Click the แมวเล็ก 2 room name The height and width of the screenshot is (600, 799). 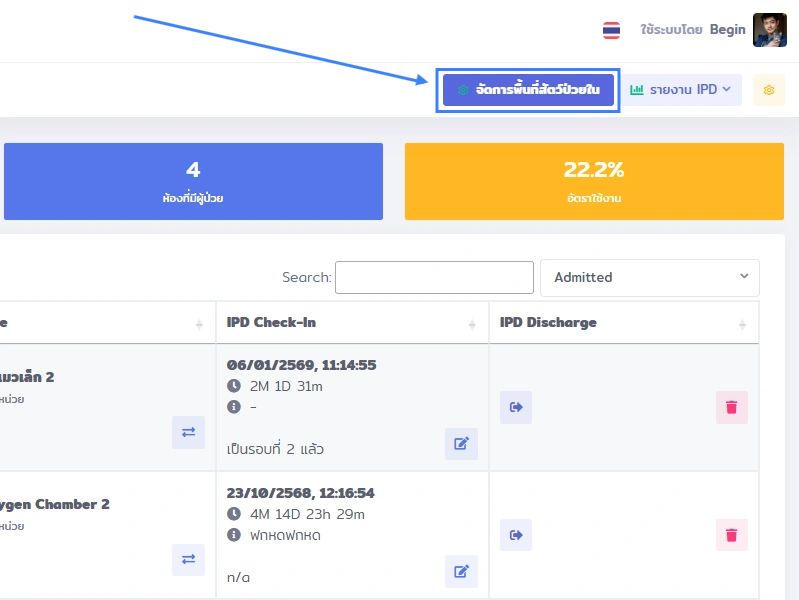coord(27,377)
